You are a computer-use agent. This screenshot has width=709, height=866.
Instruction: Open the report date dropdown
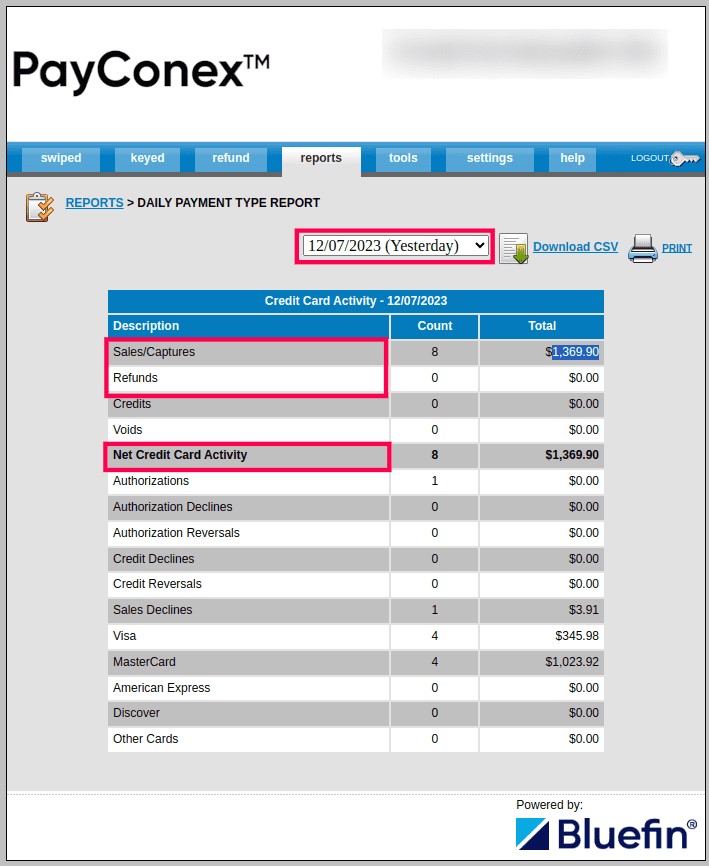tap(395, 245)
